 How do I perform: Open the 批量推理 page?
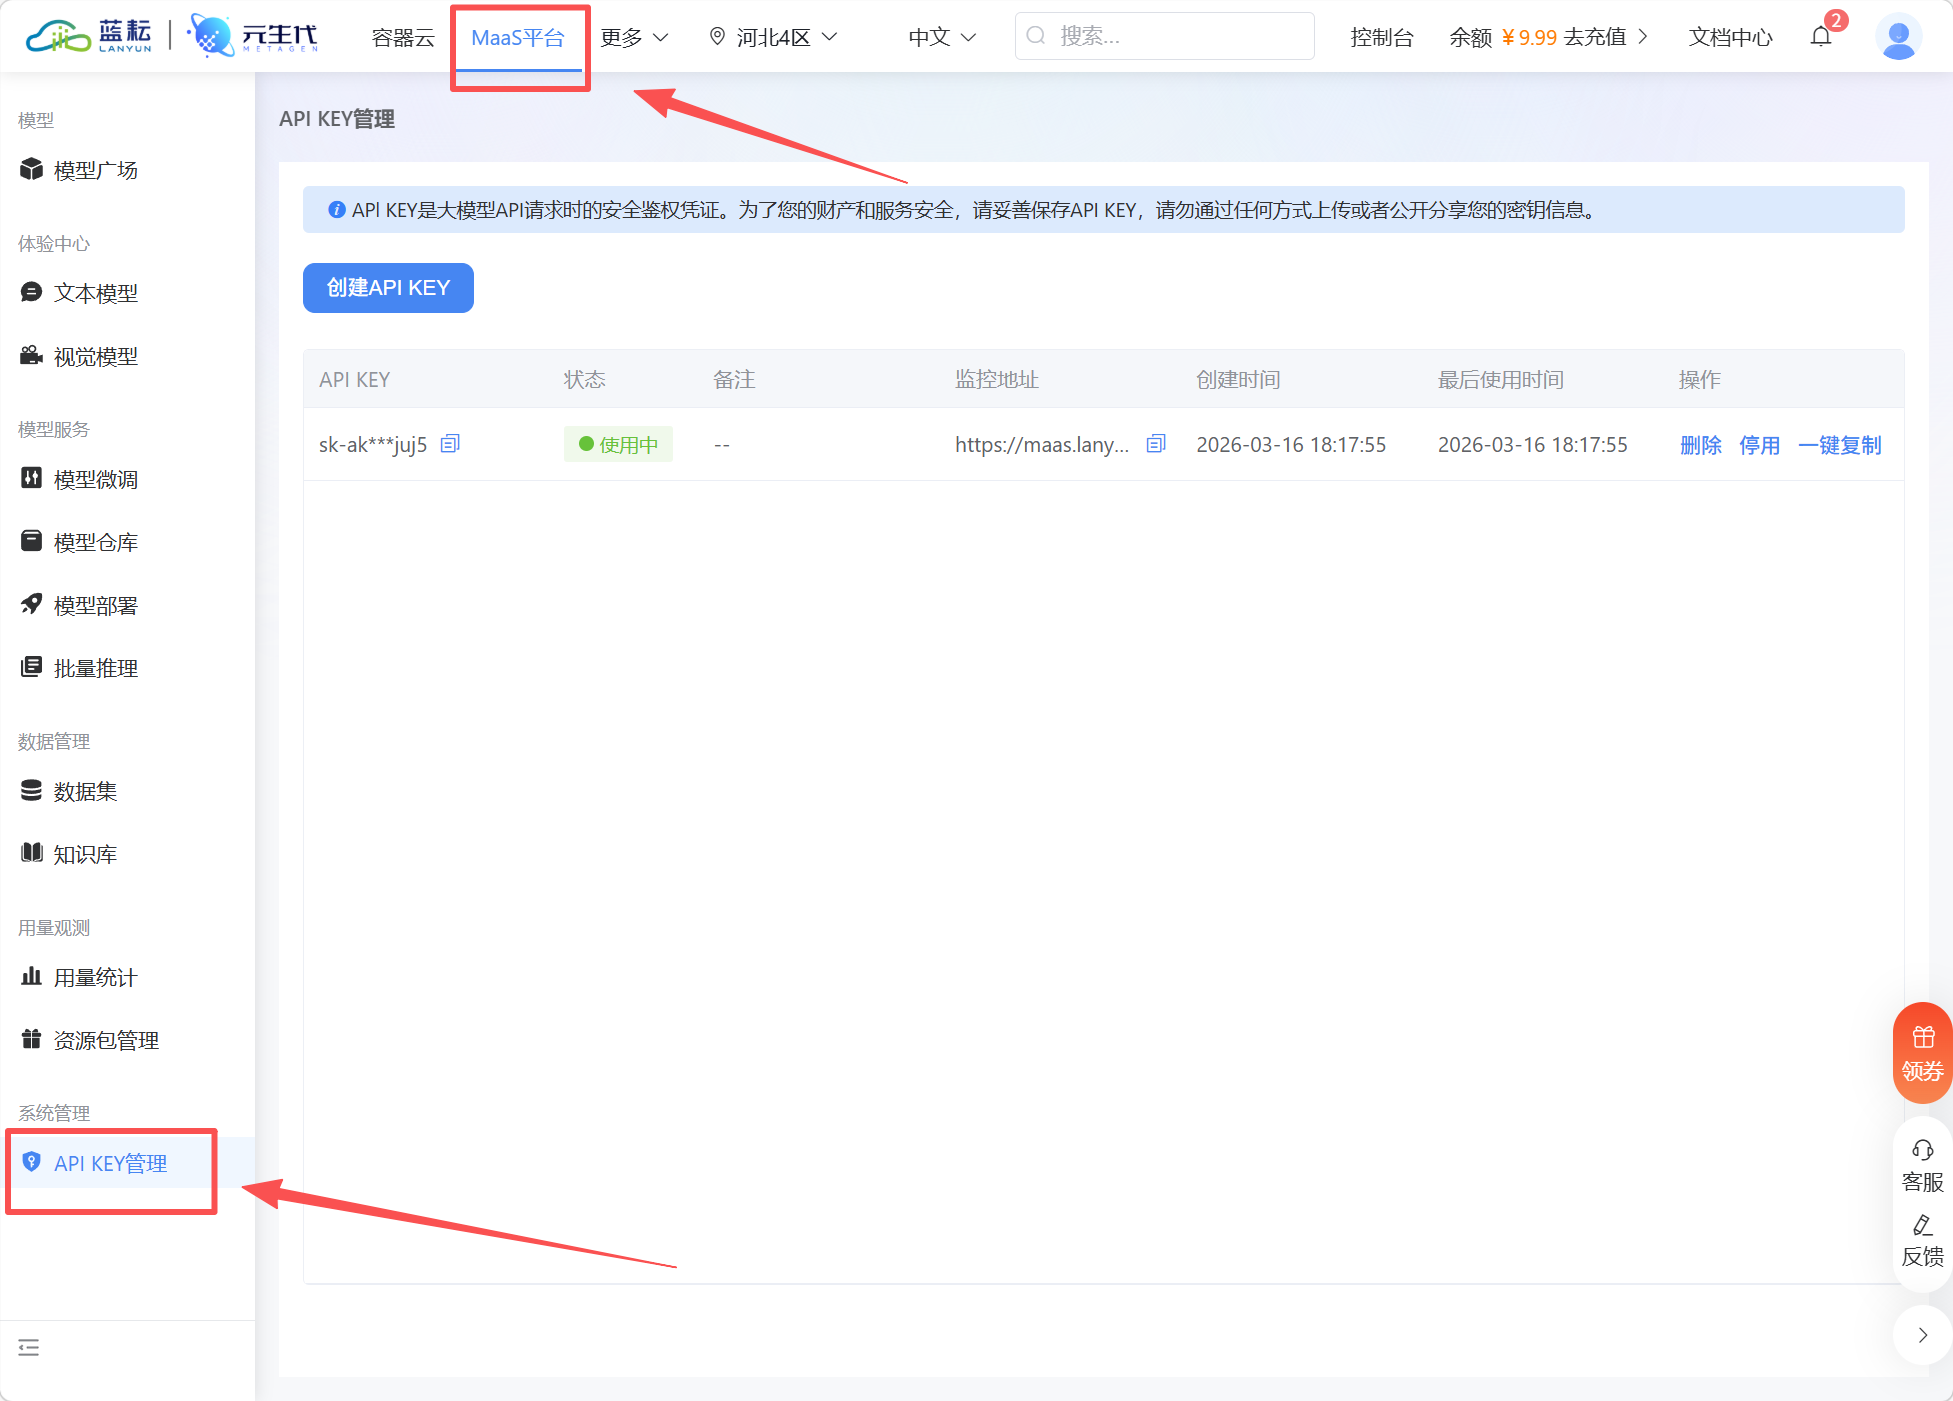click(x=95, y=668)
